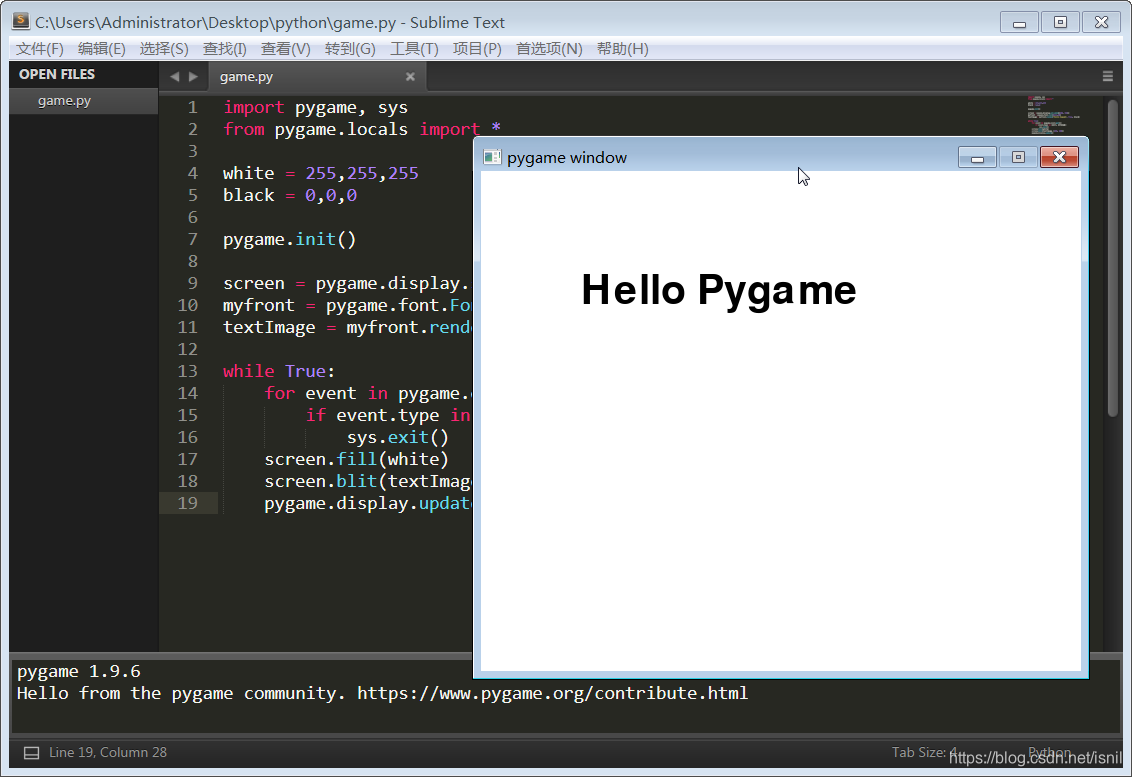Click the 'black = 0,0,0' line
This screenshot has width=1132, height=777.
coord(289,196)
